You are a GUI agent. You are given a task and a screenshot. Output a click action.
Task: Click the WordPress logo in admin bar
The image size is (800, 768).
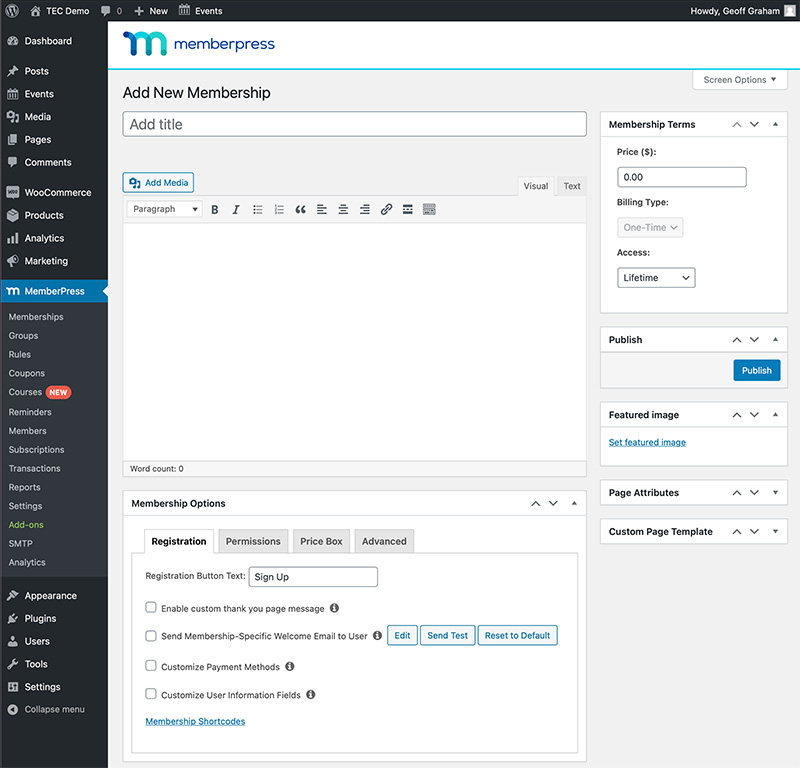coord(12,10)
